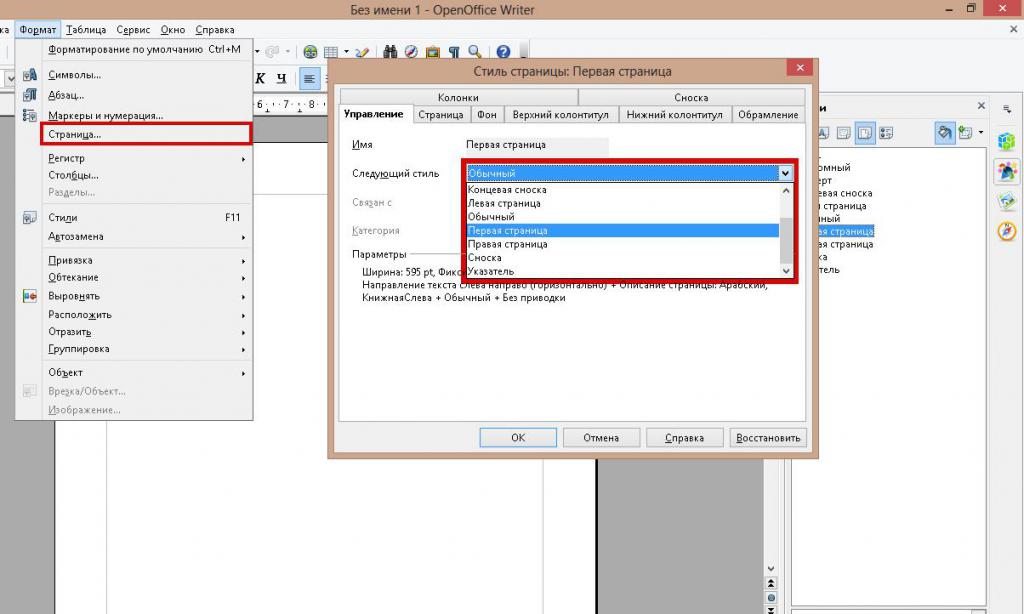Open Find & Replace binoculars icon
This screenshot has width=1024, height=614.
click(390, 52)
